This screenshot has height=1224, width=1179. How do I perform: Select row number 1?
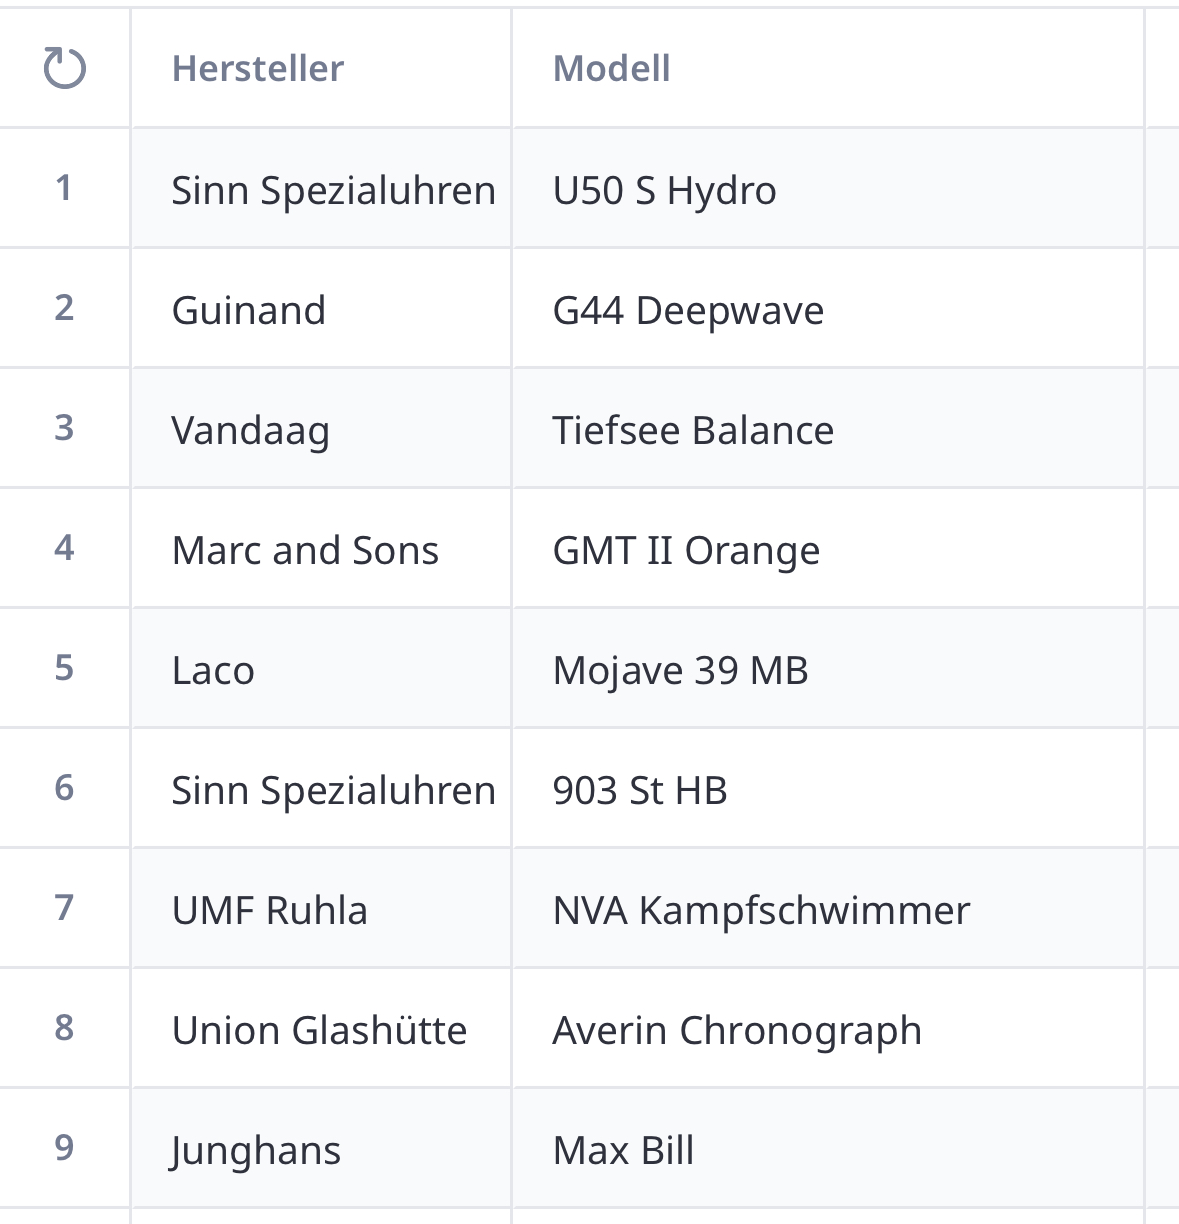tap(64, 188)
